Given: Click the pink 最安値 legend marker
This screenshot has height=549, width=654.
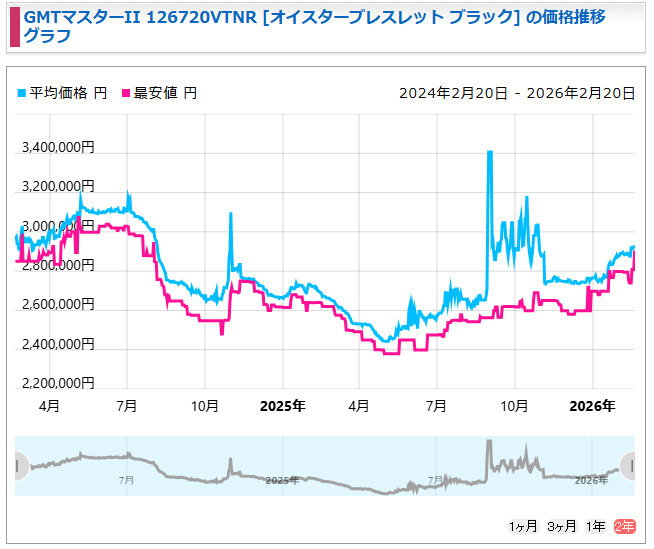Looking at the screenshot, I should [x=127, y=94].
